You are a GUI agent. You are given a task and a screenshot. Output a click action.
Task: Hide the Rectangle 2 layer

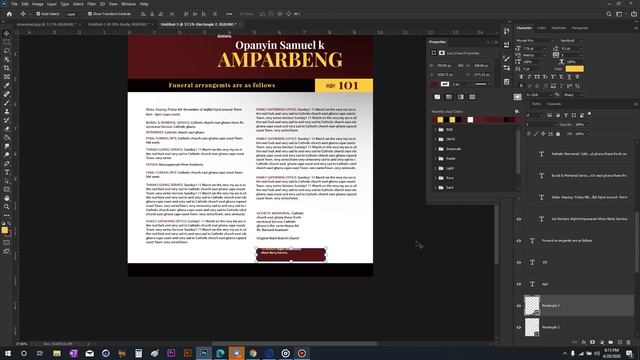[x=519, y=306]
